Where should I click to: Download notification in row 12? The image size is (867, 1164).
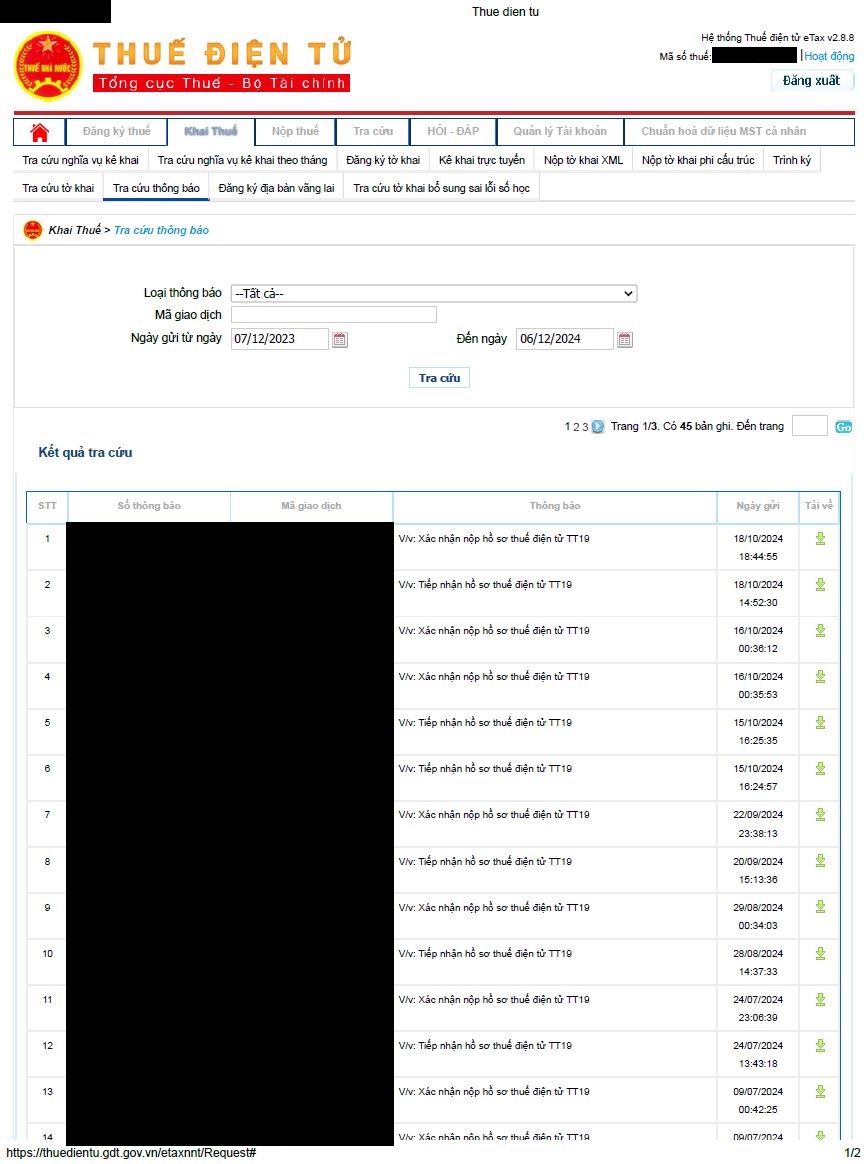pos(820,1045)
